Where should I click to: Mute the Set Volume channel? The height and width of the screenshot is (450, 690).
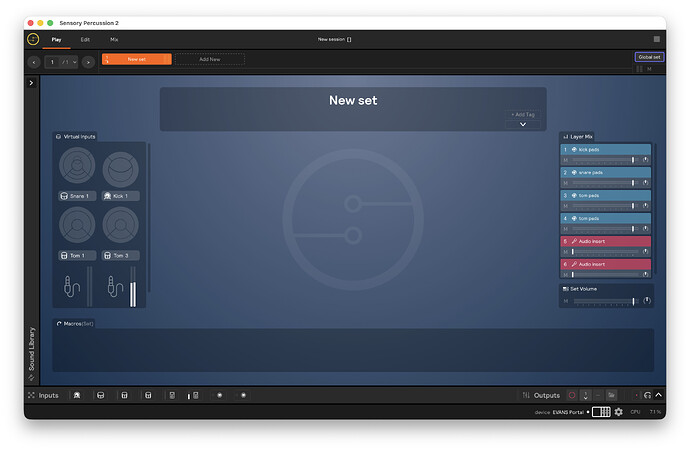point(565,300)
